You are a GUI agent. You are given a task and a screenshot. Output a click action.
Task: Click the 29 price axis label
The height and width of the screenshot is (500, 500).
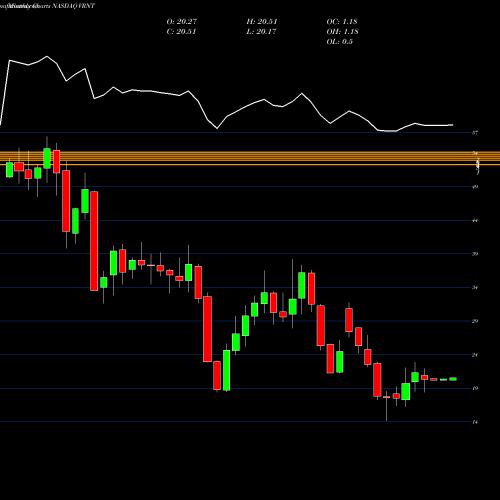pos(475,321)
